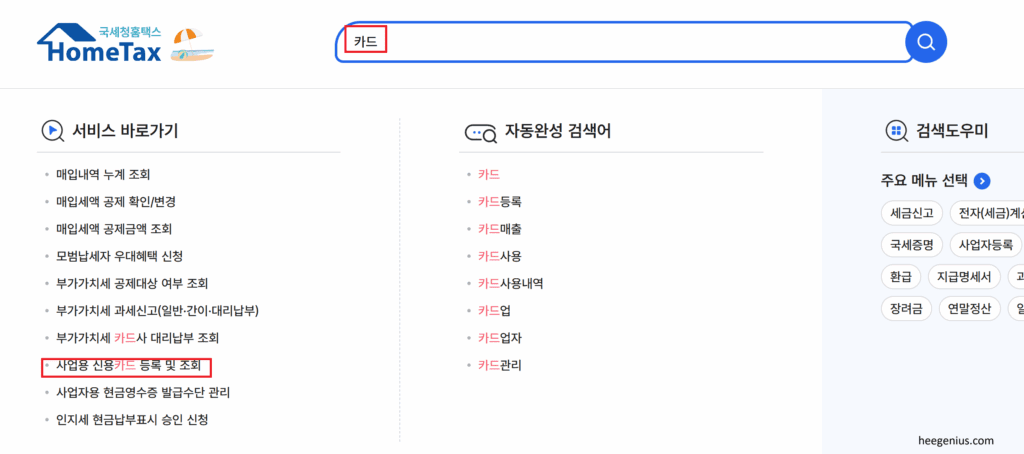This screenshot has width=1024, height=454.
Task: Expand 주요 메뉴 선택 with the blue arrow
Action: click(x=982, y=181)
